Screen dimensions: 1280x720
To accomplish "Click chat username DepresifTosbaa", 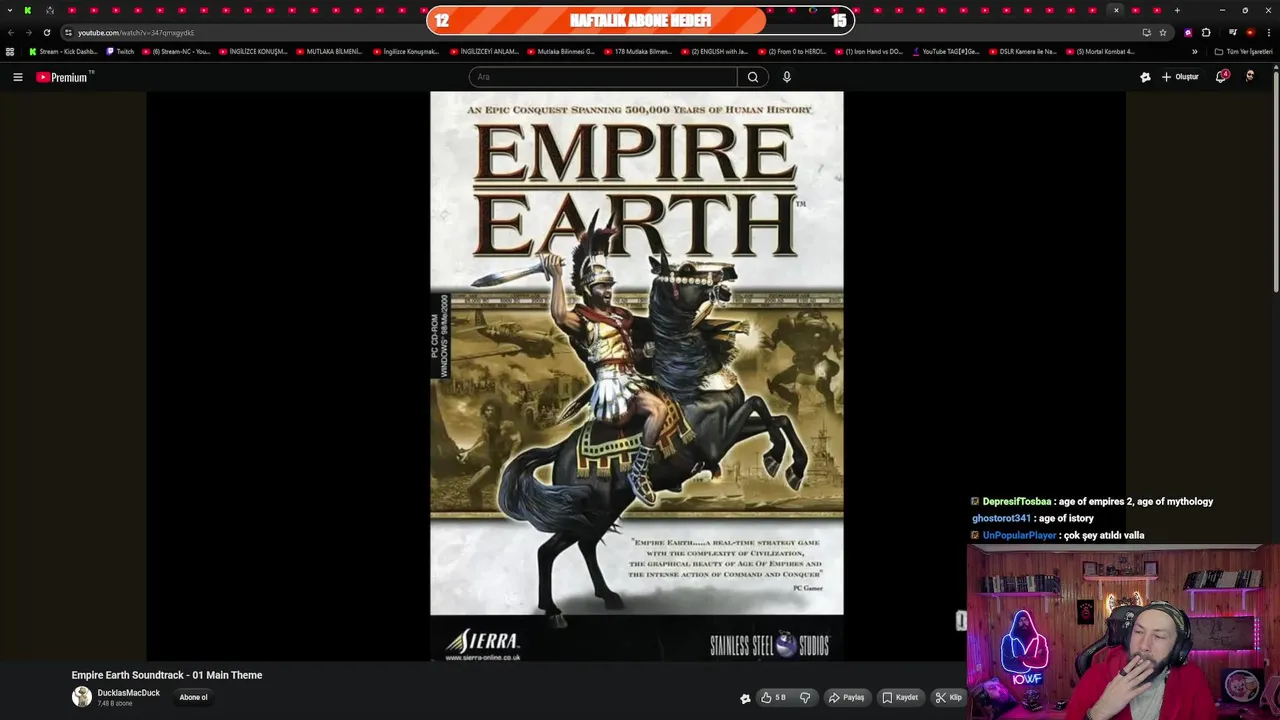I will (x=1017, y=502).
